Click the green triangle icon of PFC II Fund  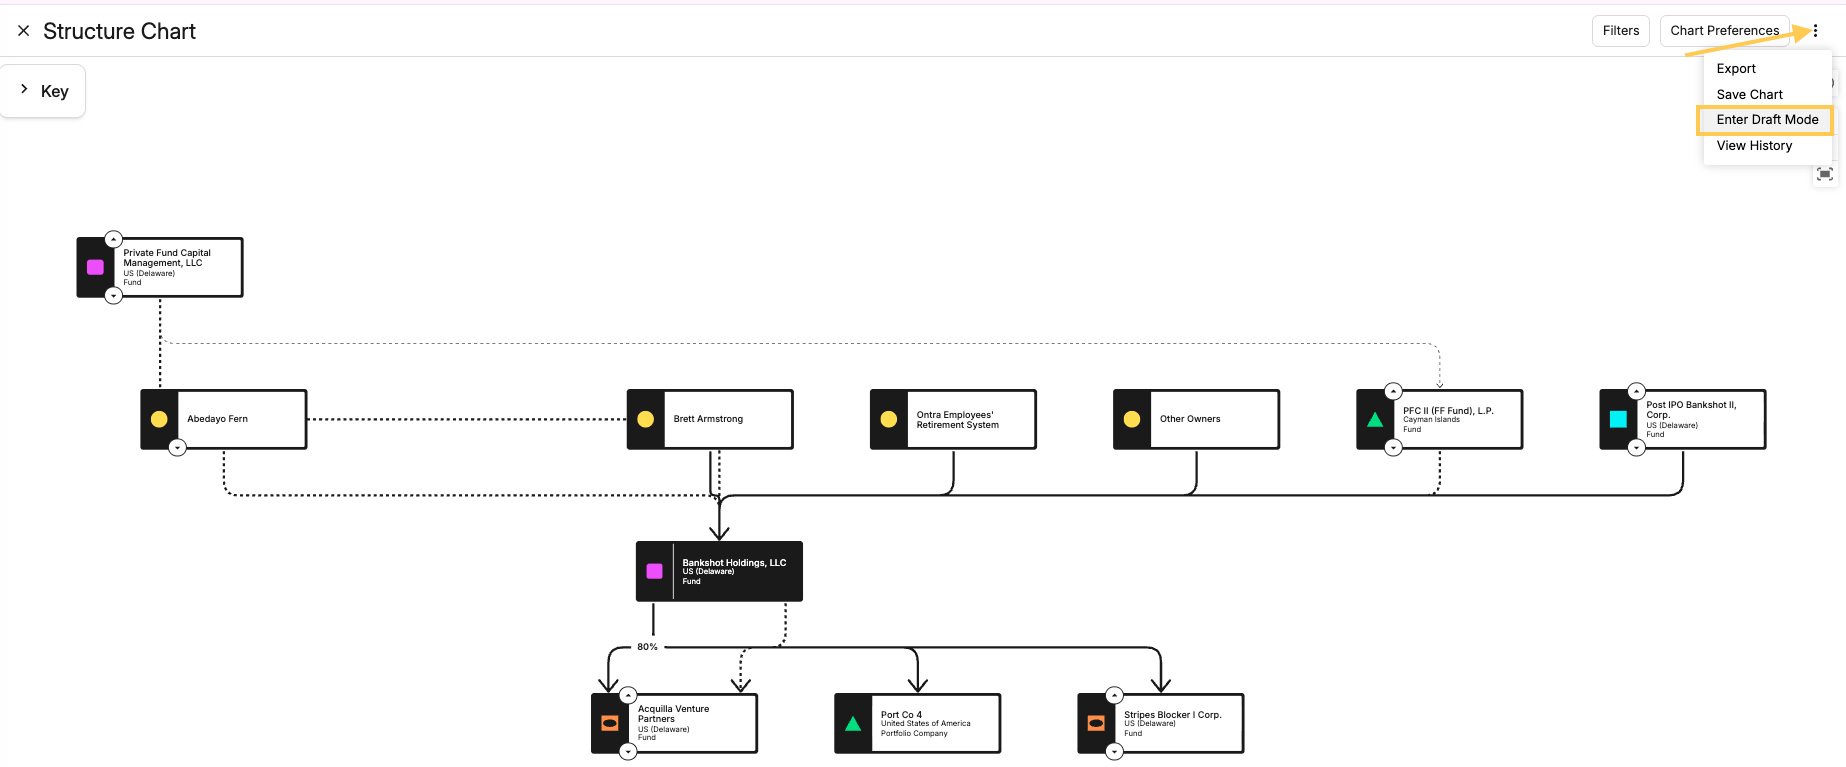1375,419
